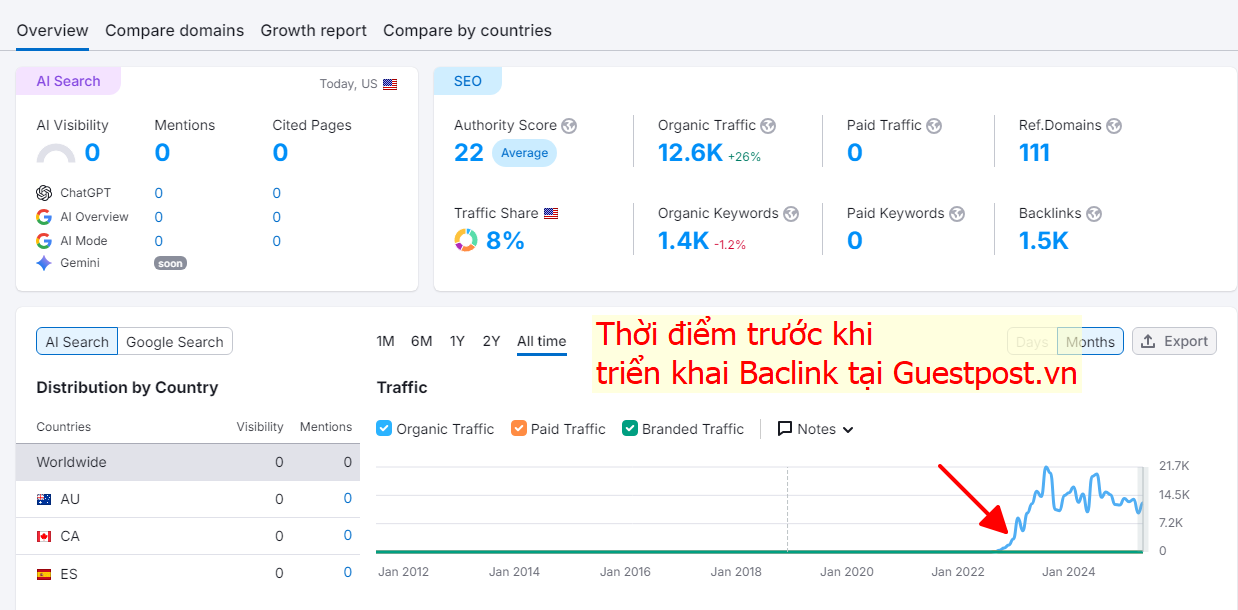1238x610 pixels.
Task: Open the Growth report tab
Action: (x=313, y=30)
